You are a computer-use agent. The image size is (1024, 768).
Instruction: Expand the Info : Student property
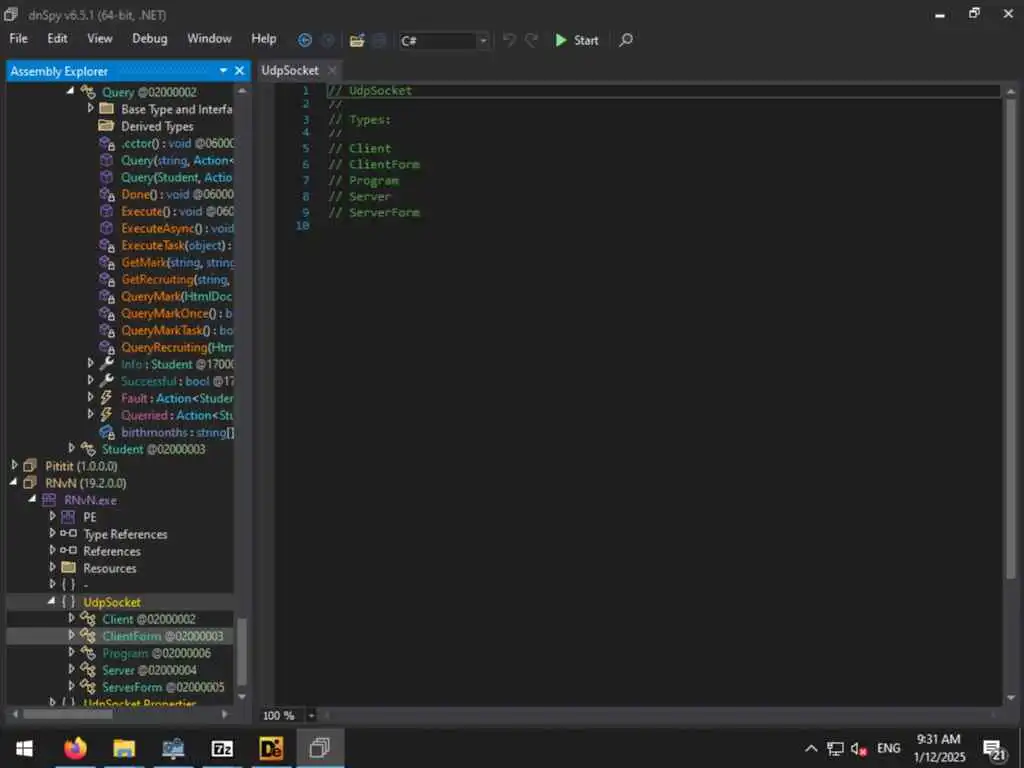tap(91, 363)
